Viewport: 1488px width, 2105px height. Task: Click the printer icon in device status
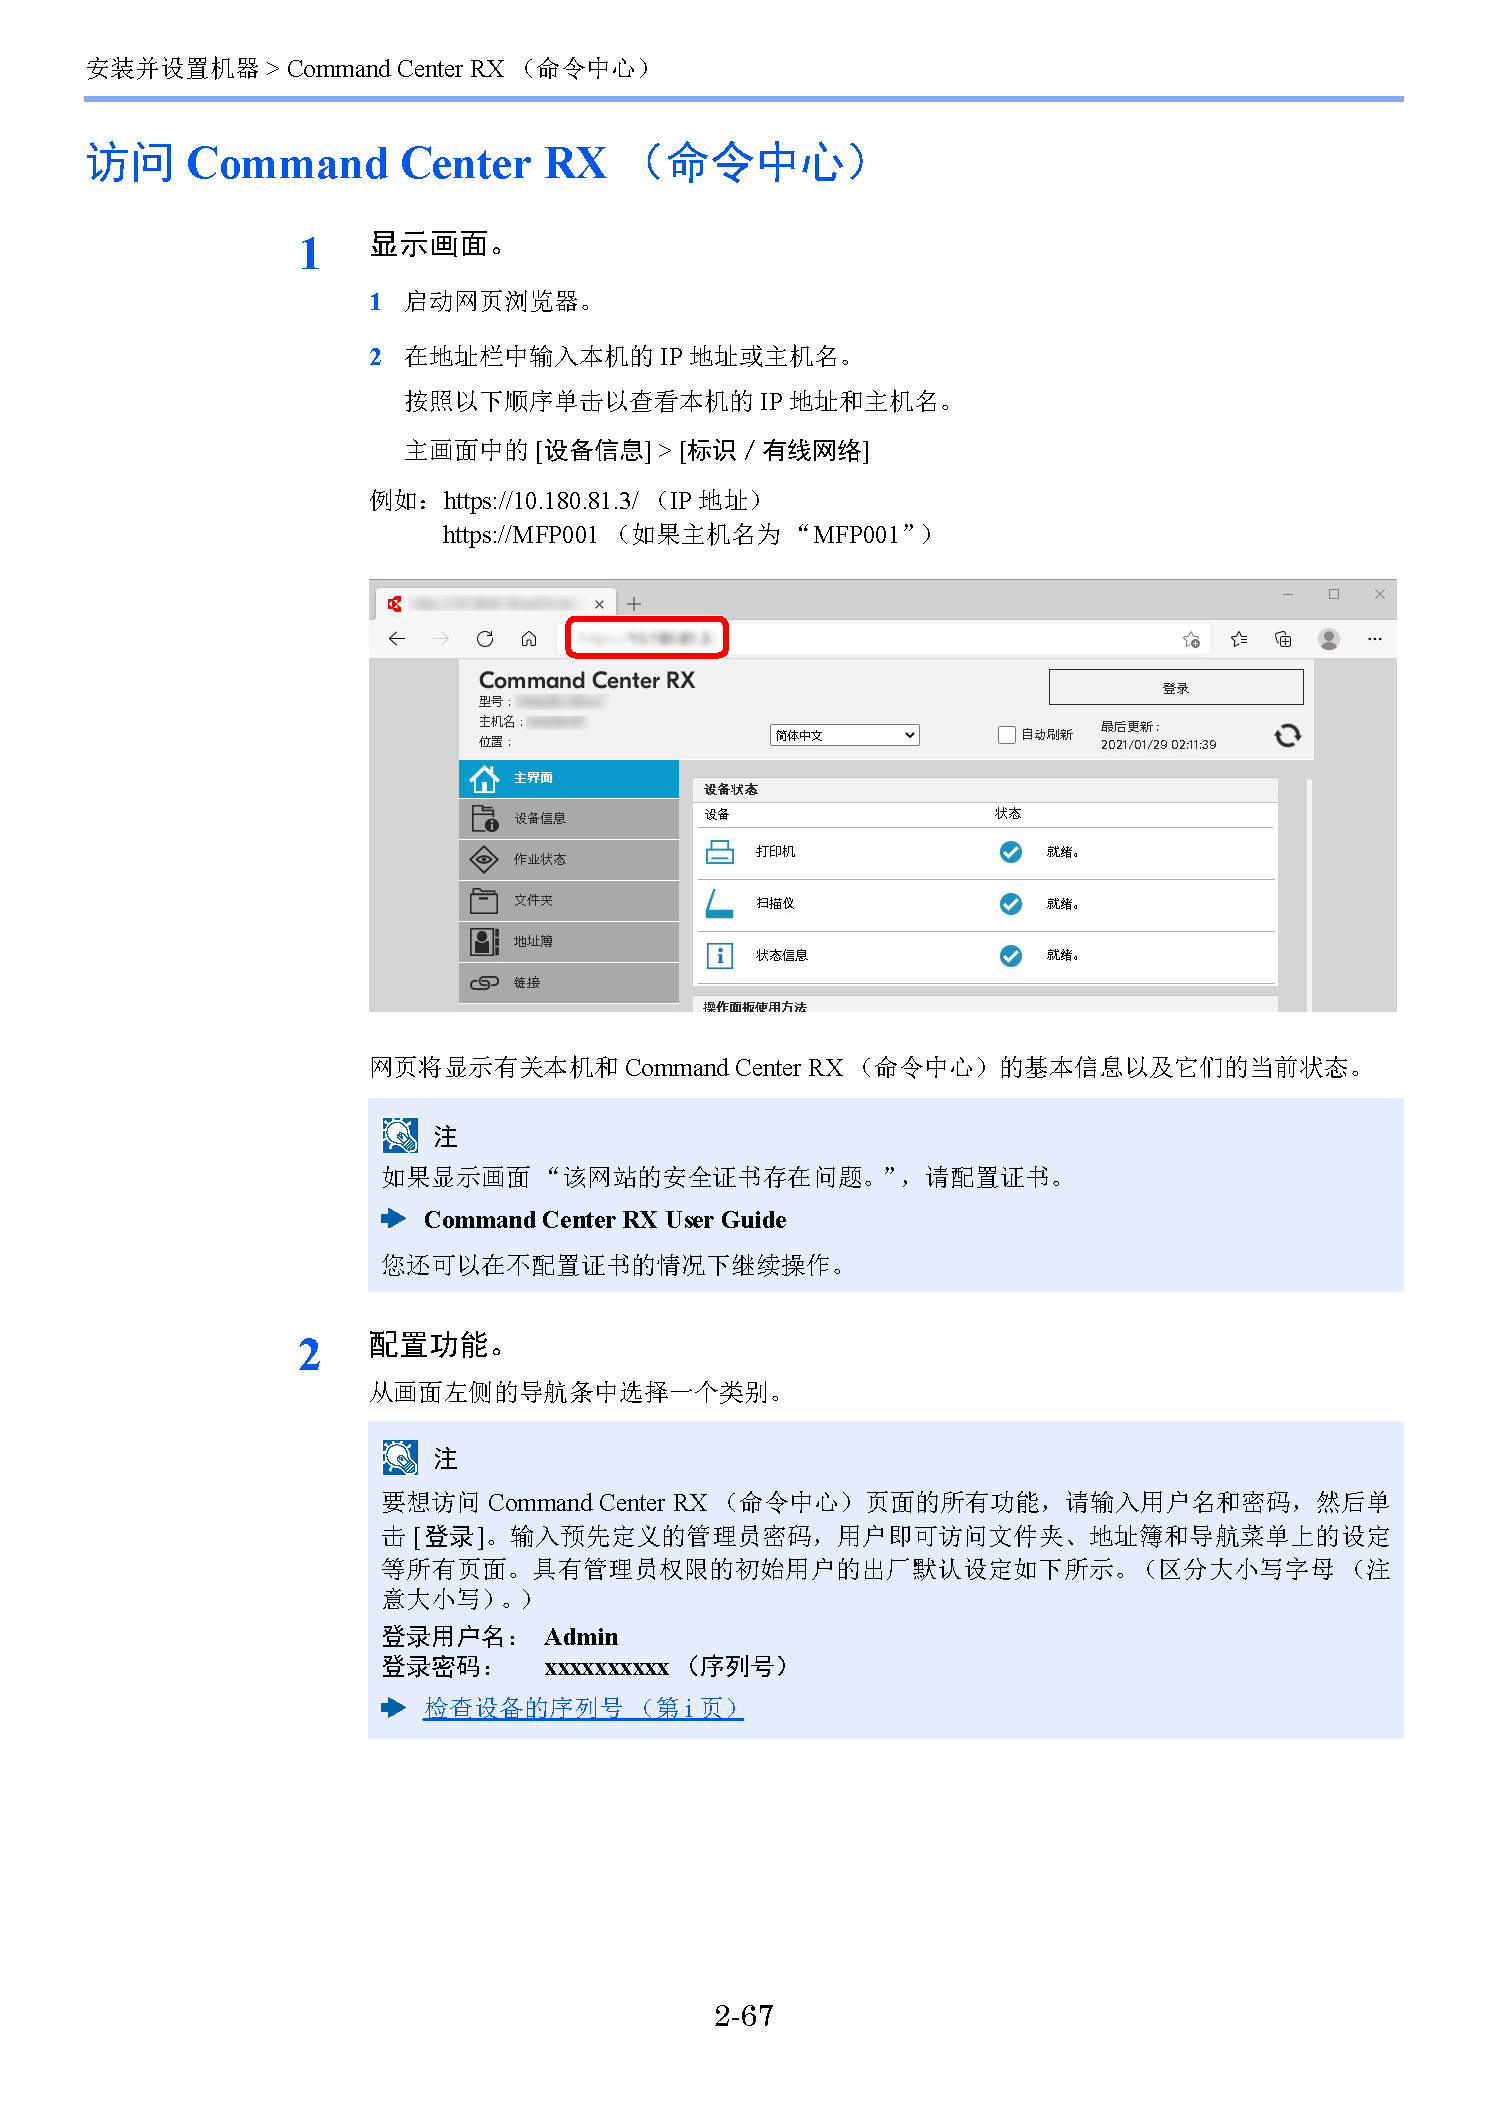tap(720, 852)
